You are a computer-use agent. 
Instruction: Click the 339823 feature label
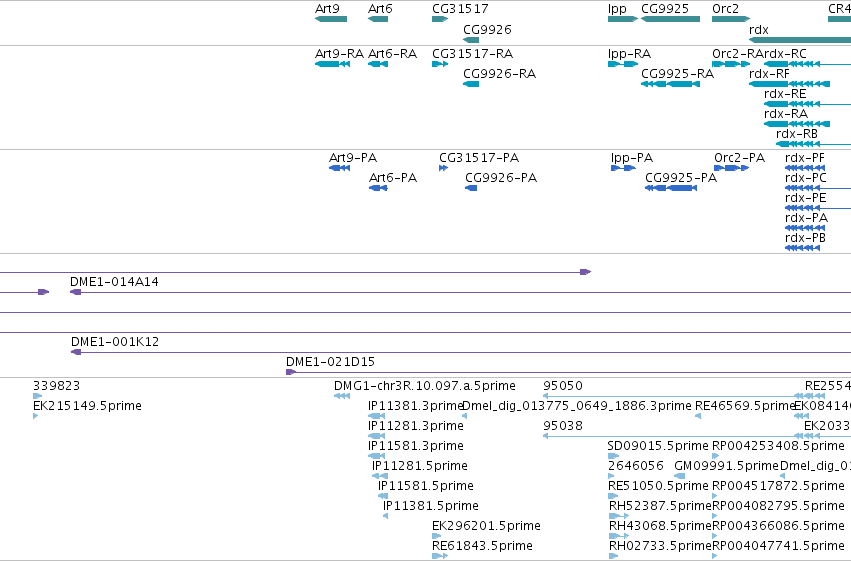56,386
